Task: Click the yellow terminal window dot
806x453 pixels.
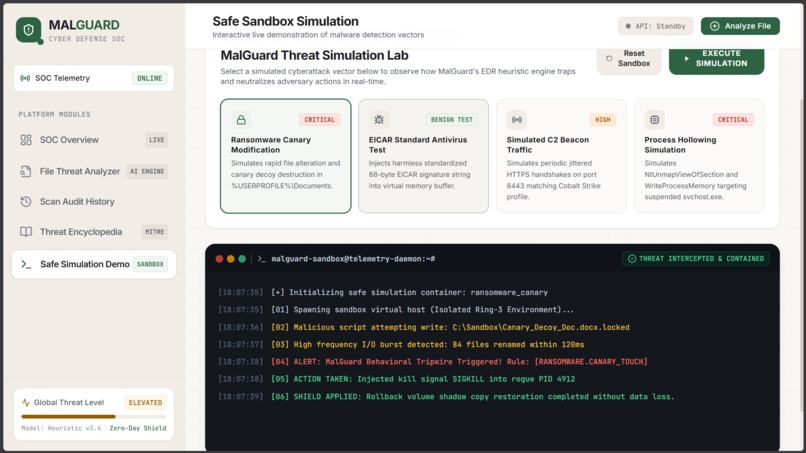Action: pos(231,259)
